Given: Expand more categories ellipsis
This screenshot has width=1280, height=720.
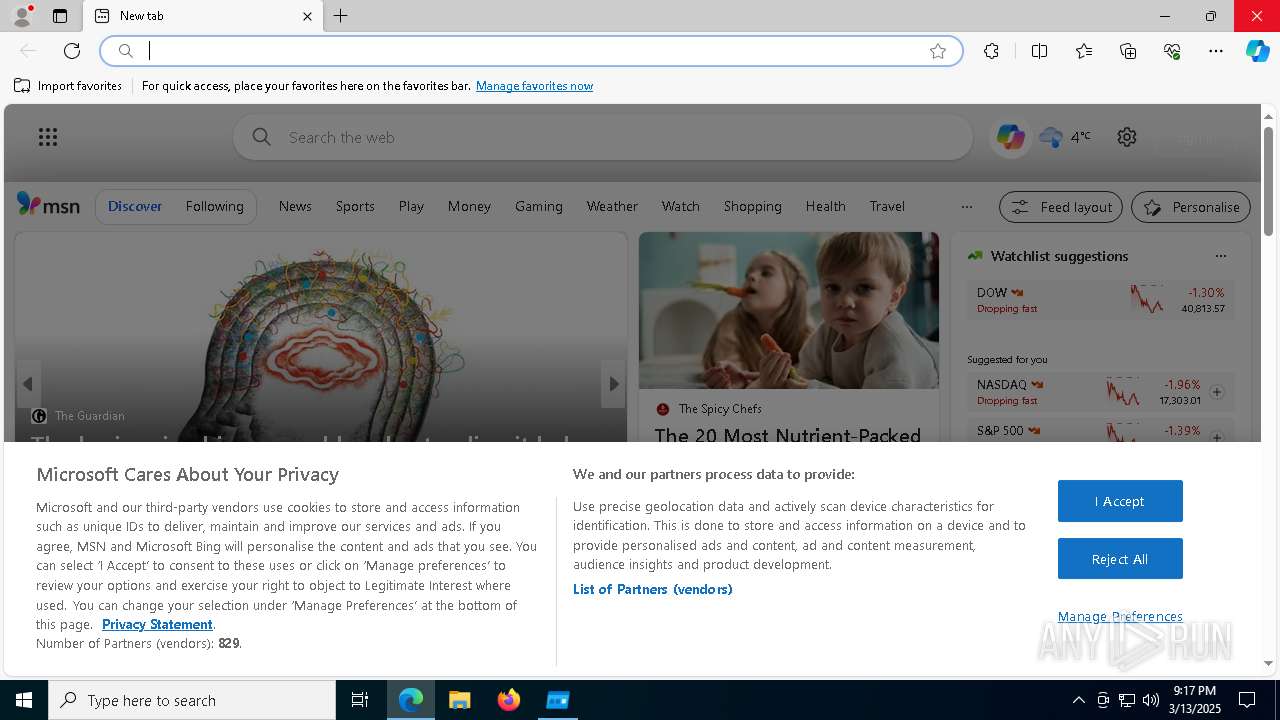Looking at the screenshot, I should coord(966,207).
